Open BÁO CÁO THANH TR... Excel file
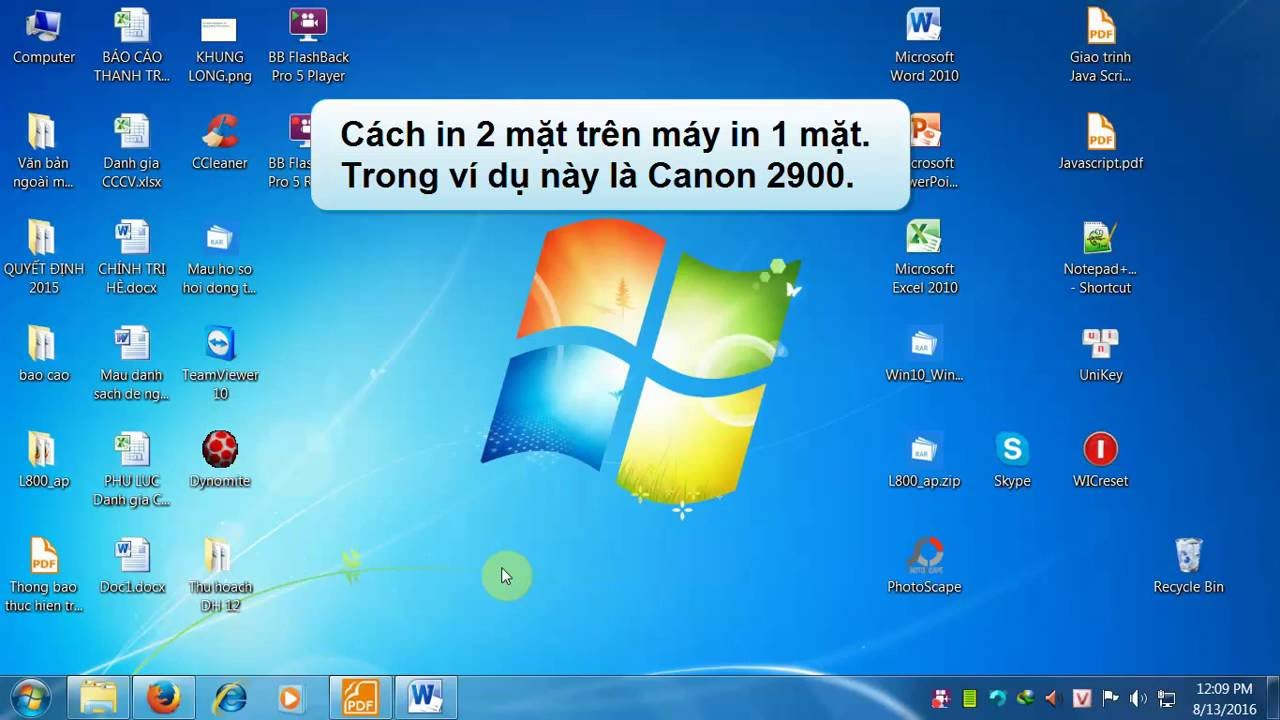The width and height of the screenshot is (1280, 720). coord(132,46)
